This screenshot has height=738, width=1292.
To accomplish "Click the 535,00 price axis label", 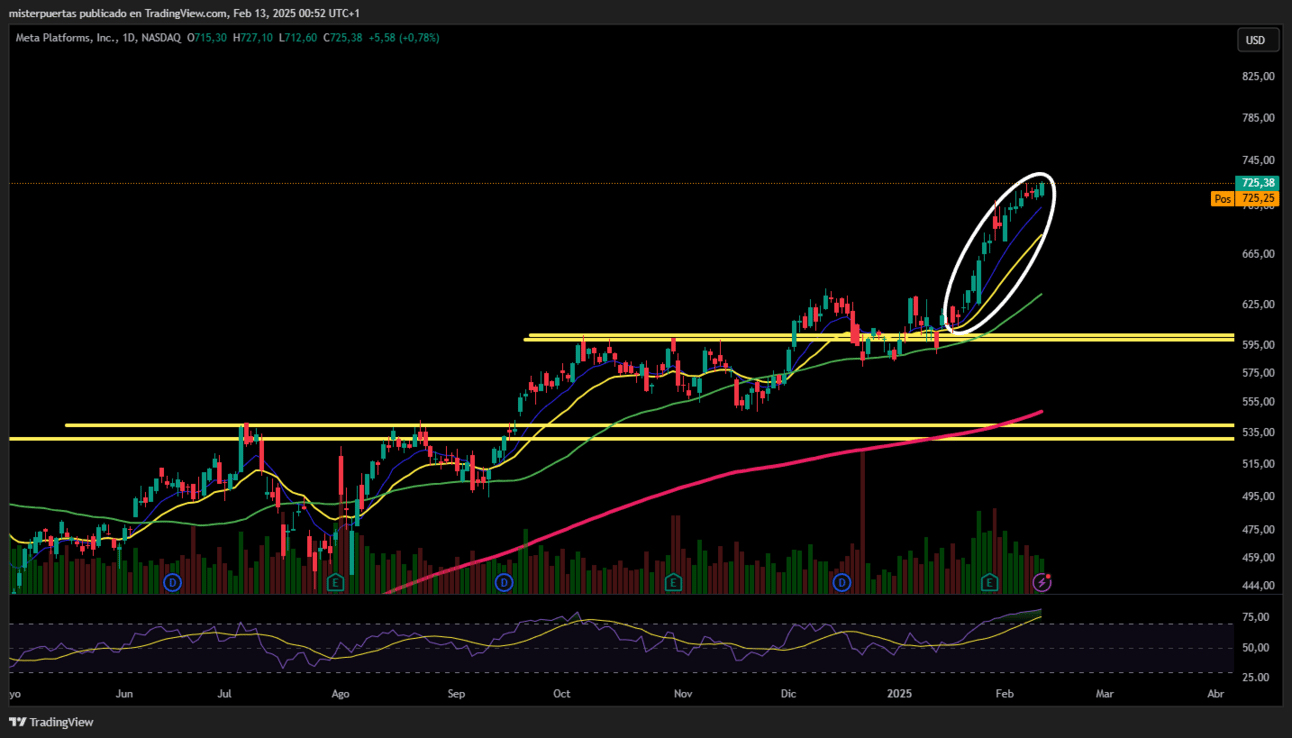I will pos(1258,432).
